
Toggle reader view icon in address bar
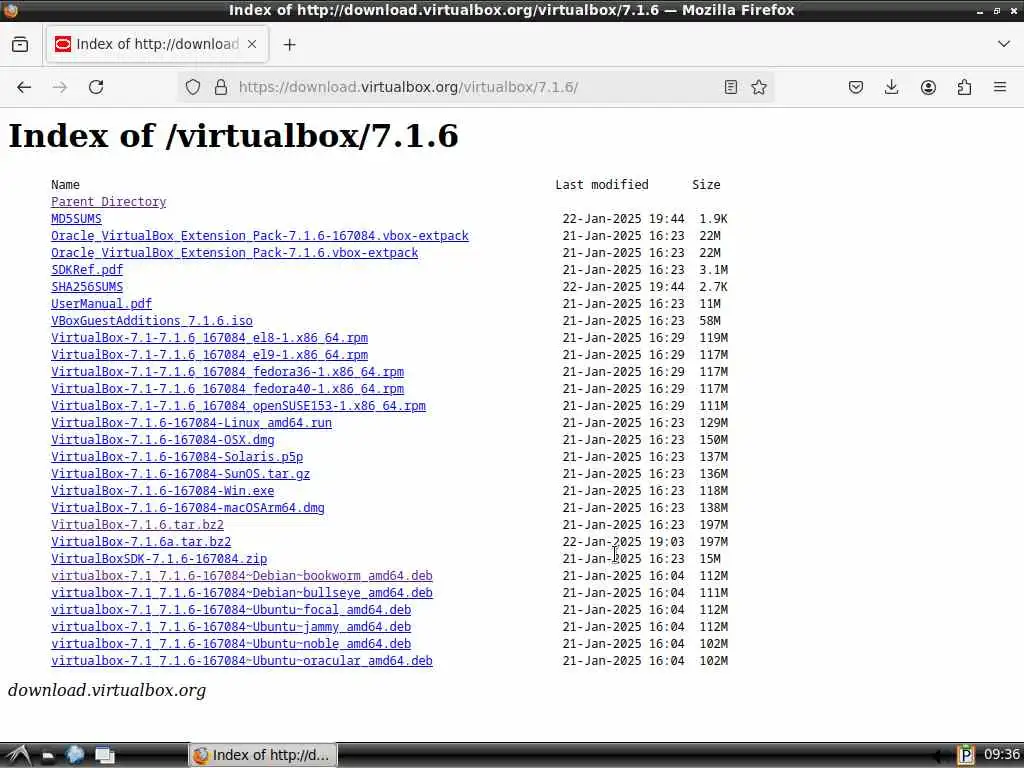(x=731, y=87)
